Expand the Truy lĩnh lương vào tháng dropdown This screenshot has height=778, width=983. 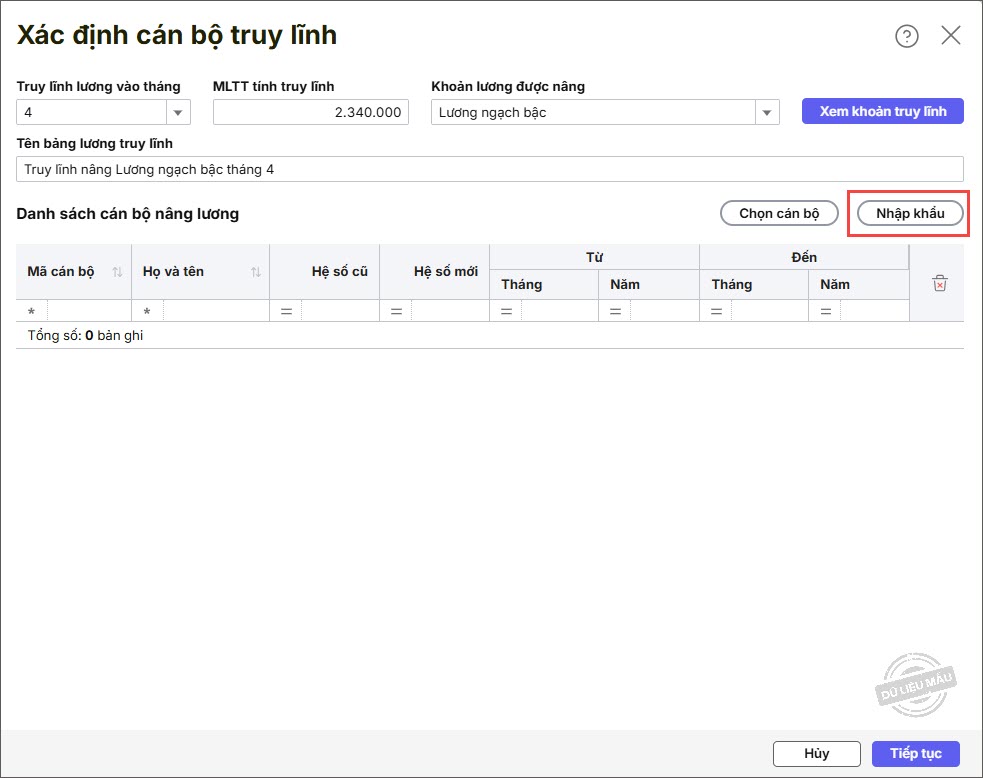(x=179, y=113)
